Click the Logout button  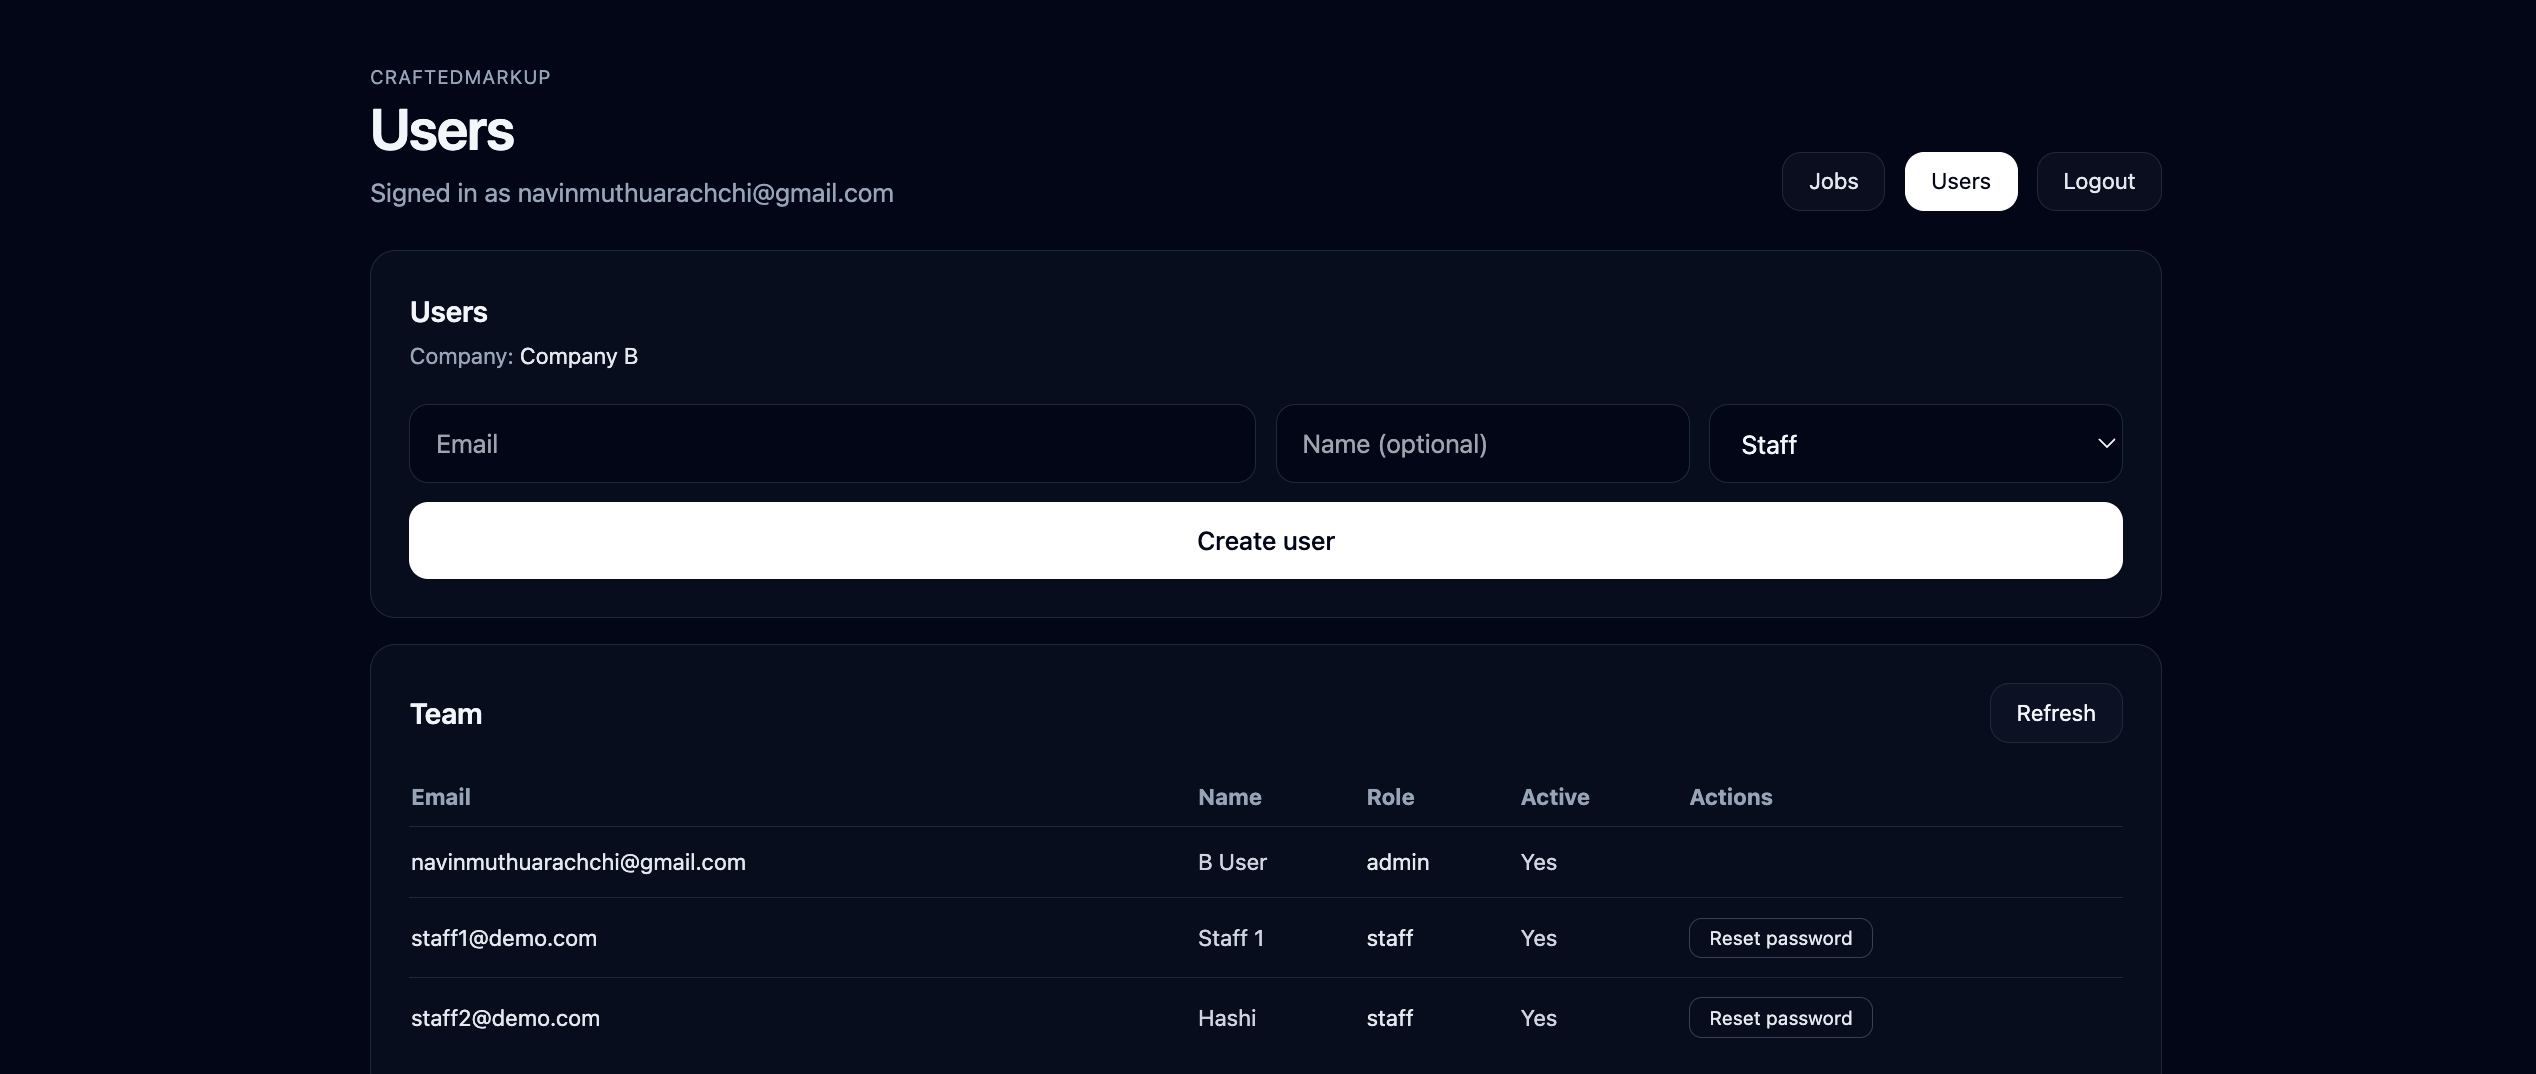pos(2098,181)
